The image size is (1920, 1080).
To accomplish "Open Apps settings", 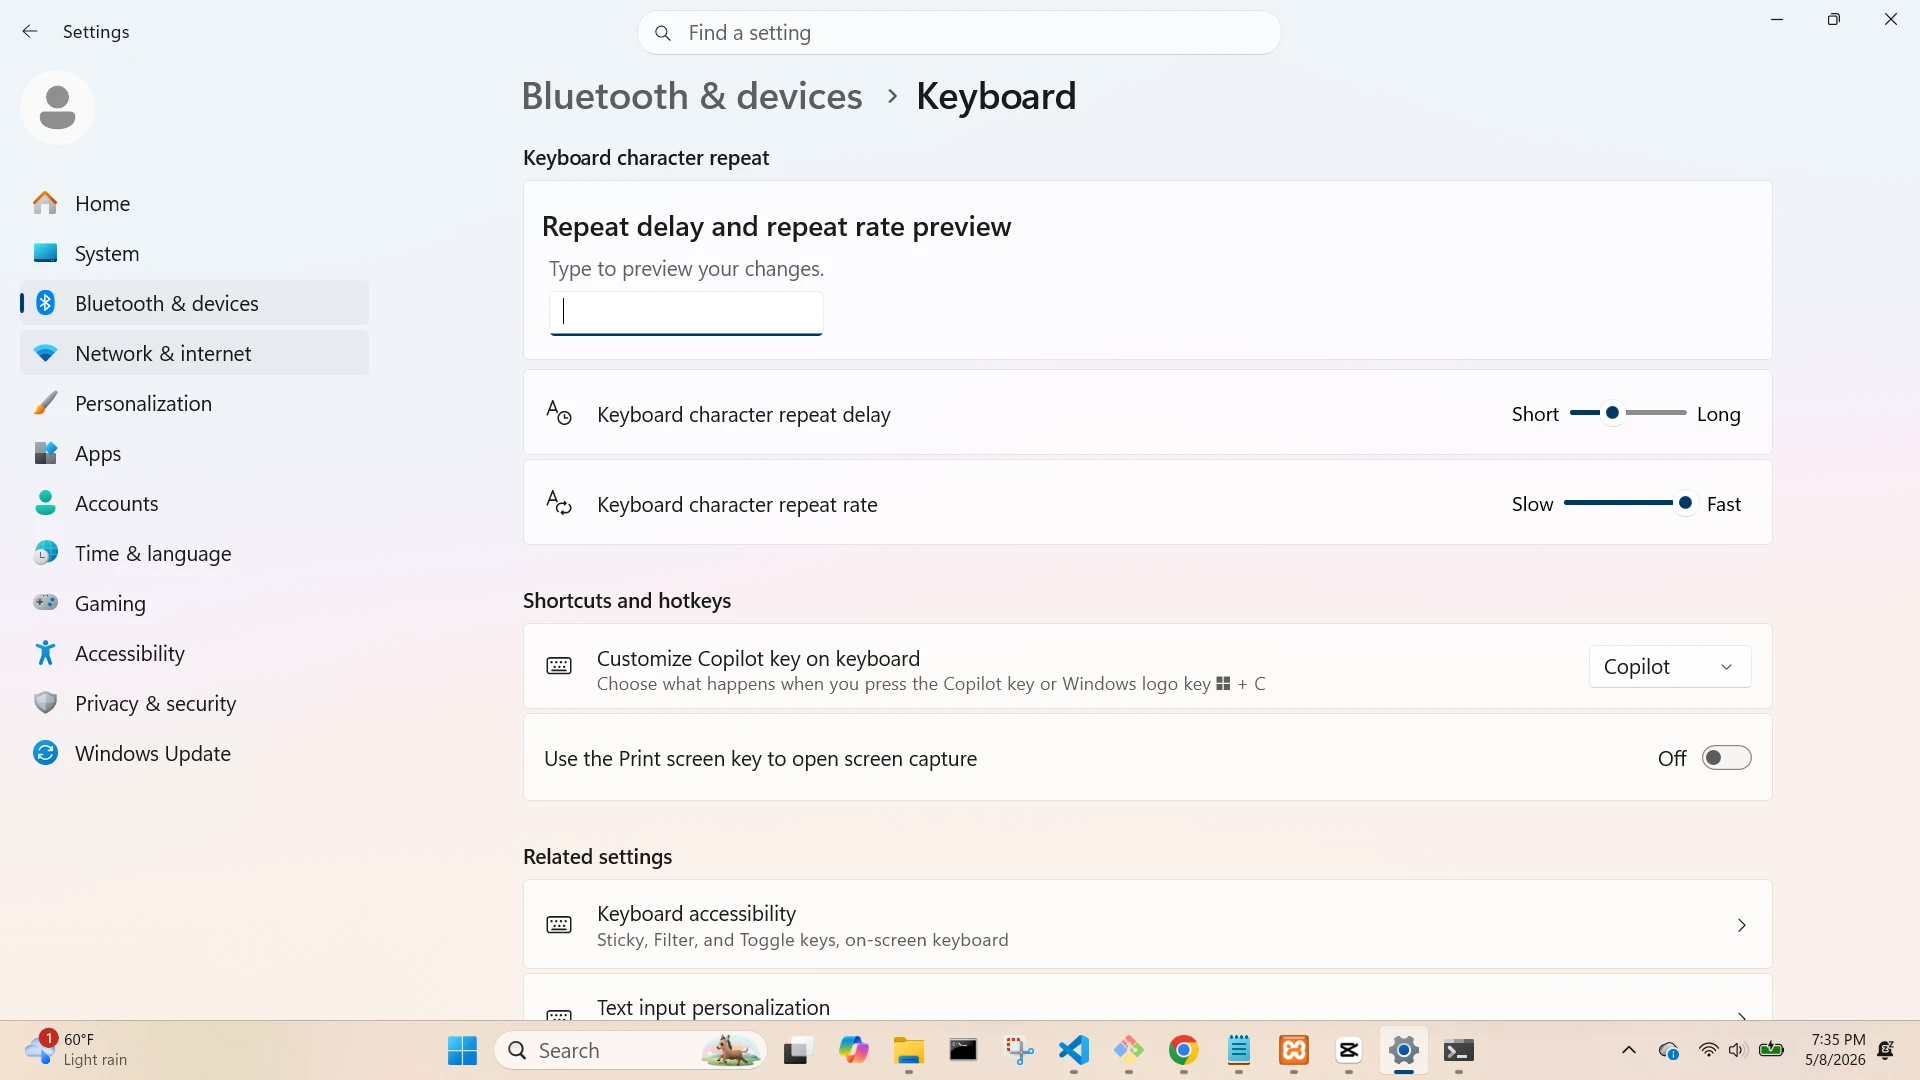I will pyautogui.click(x=194, y=453).
